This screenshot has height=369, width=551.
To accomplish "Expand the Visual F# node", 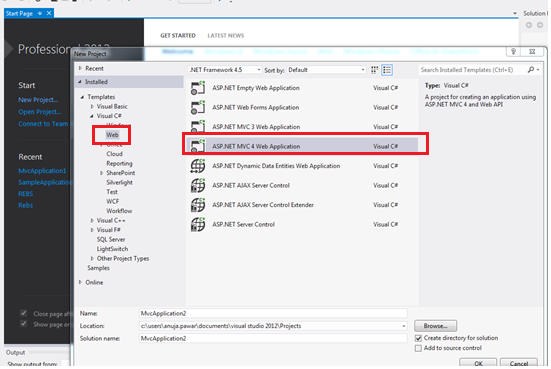I will (x=92, y=230).
